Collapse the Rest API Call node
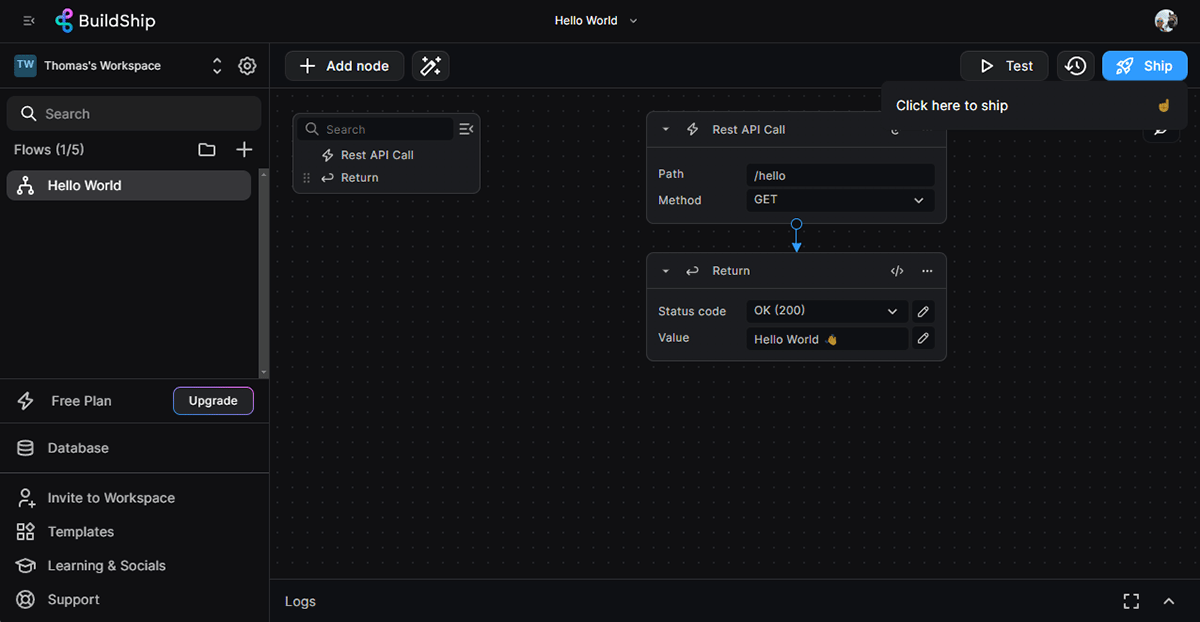This screenshot has height=622, width=1200. point(666,130)
